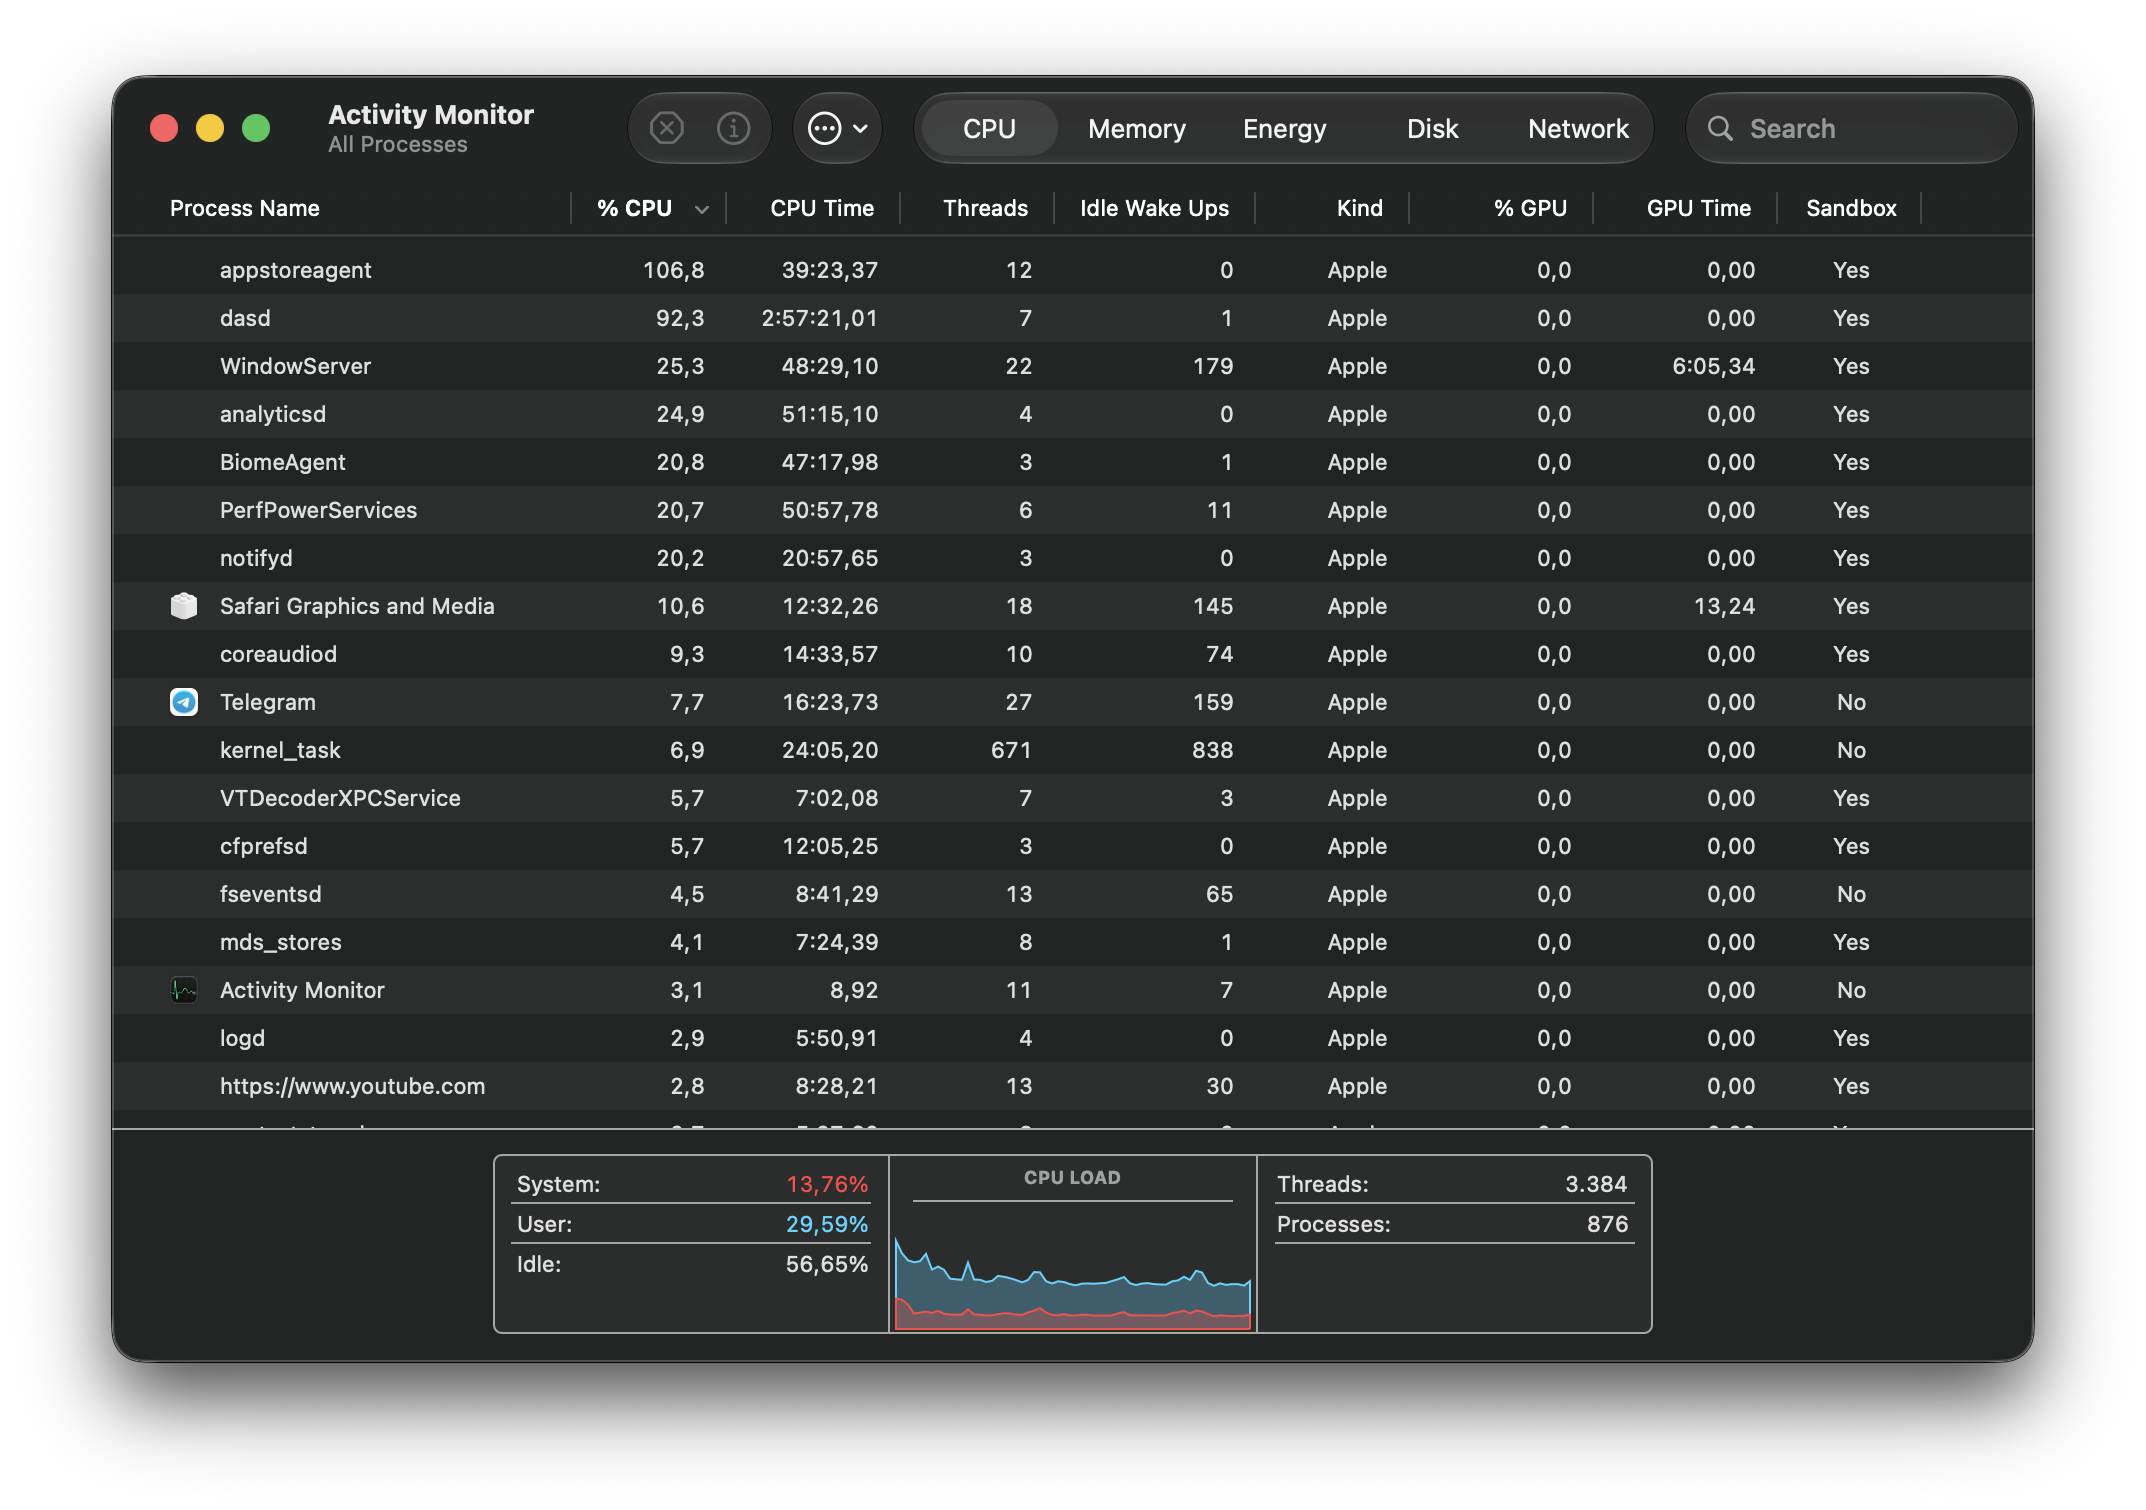Click the All Processes subtitle
2146x1510 pixels.
click(x=398, y=145)
